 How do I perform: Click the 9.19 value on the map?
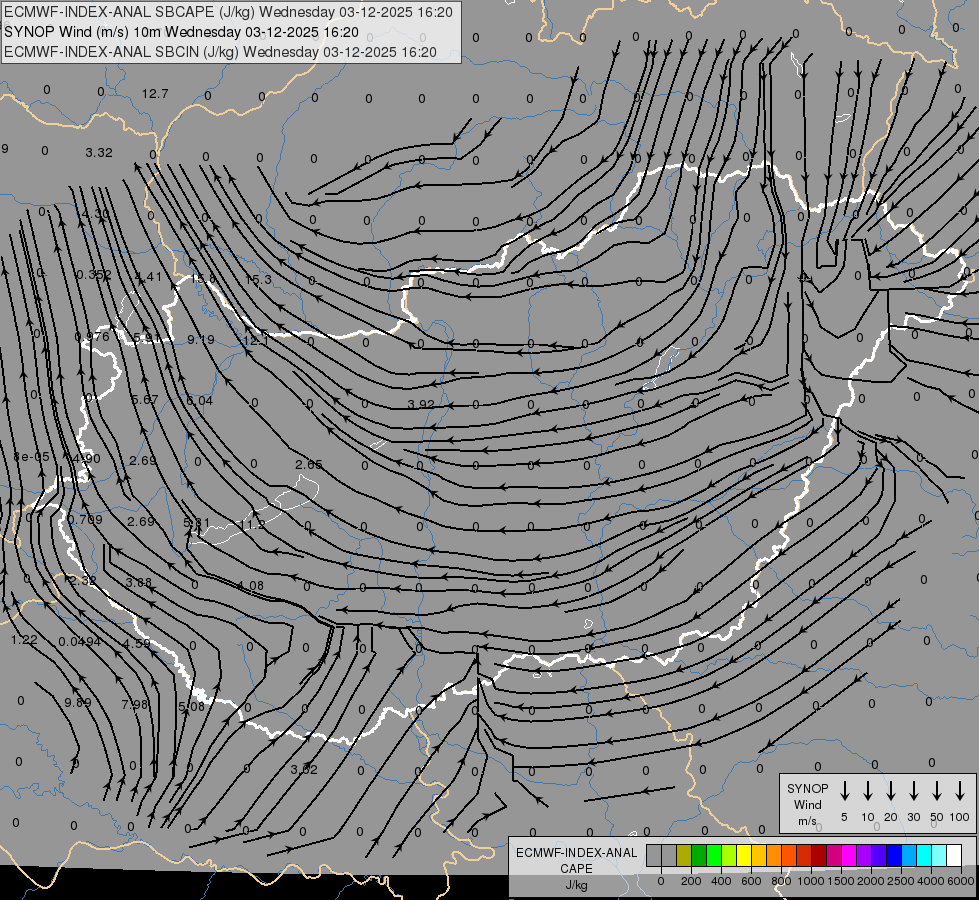coord(201,340)
